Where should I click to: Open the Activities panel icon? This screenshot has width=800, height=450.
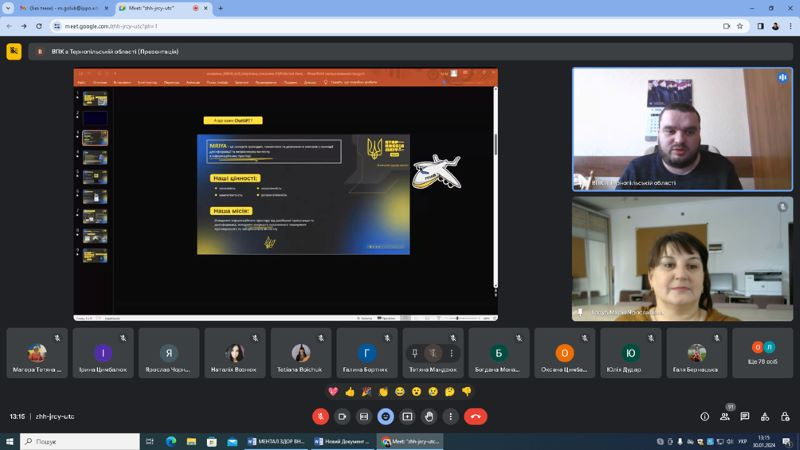[x=765, y=417]
